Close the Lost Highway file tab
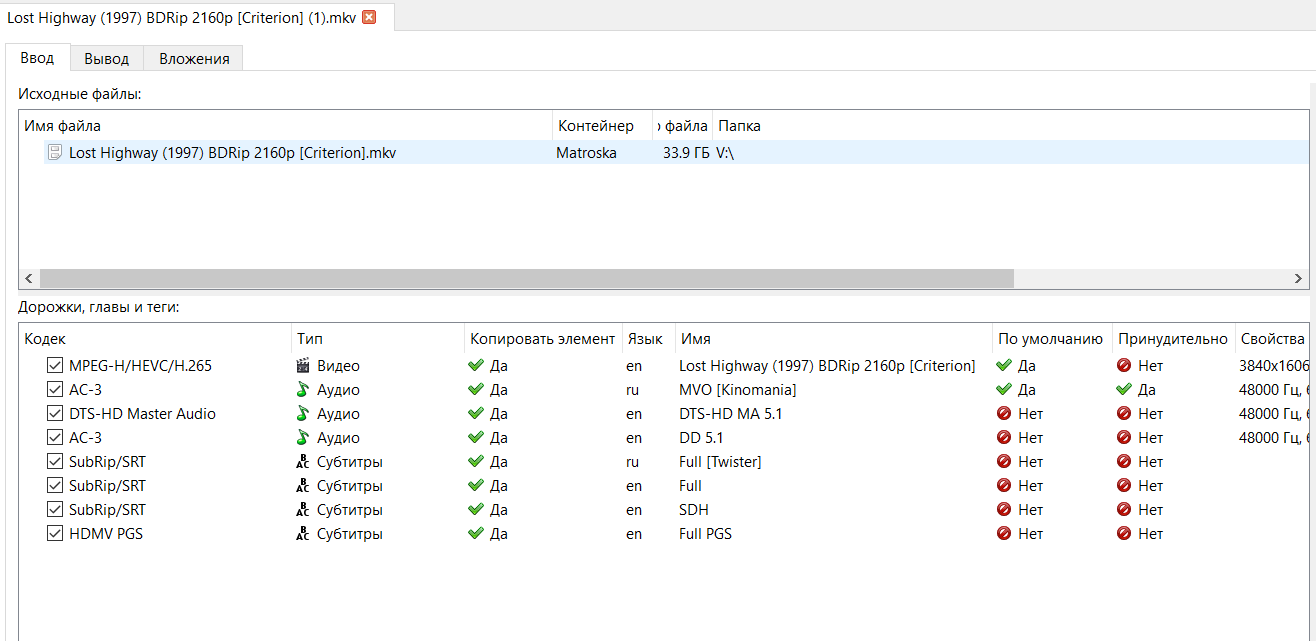 tap(369, 17)
